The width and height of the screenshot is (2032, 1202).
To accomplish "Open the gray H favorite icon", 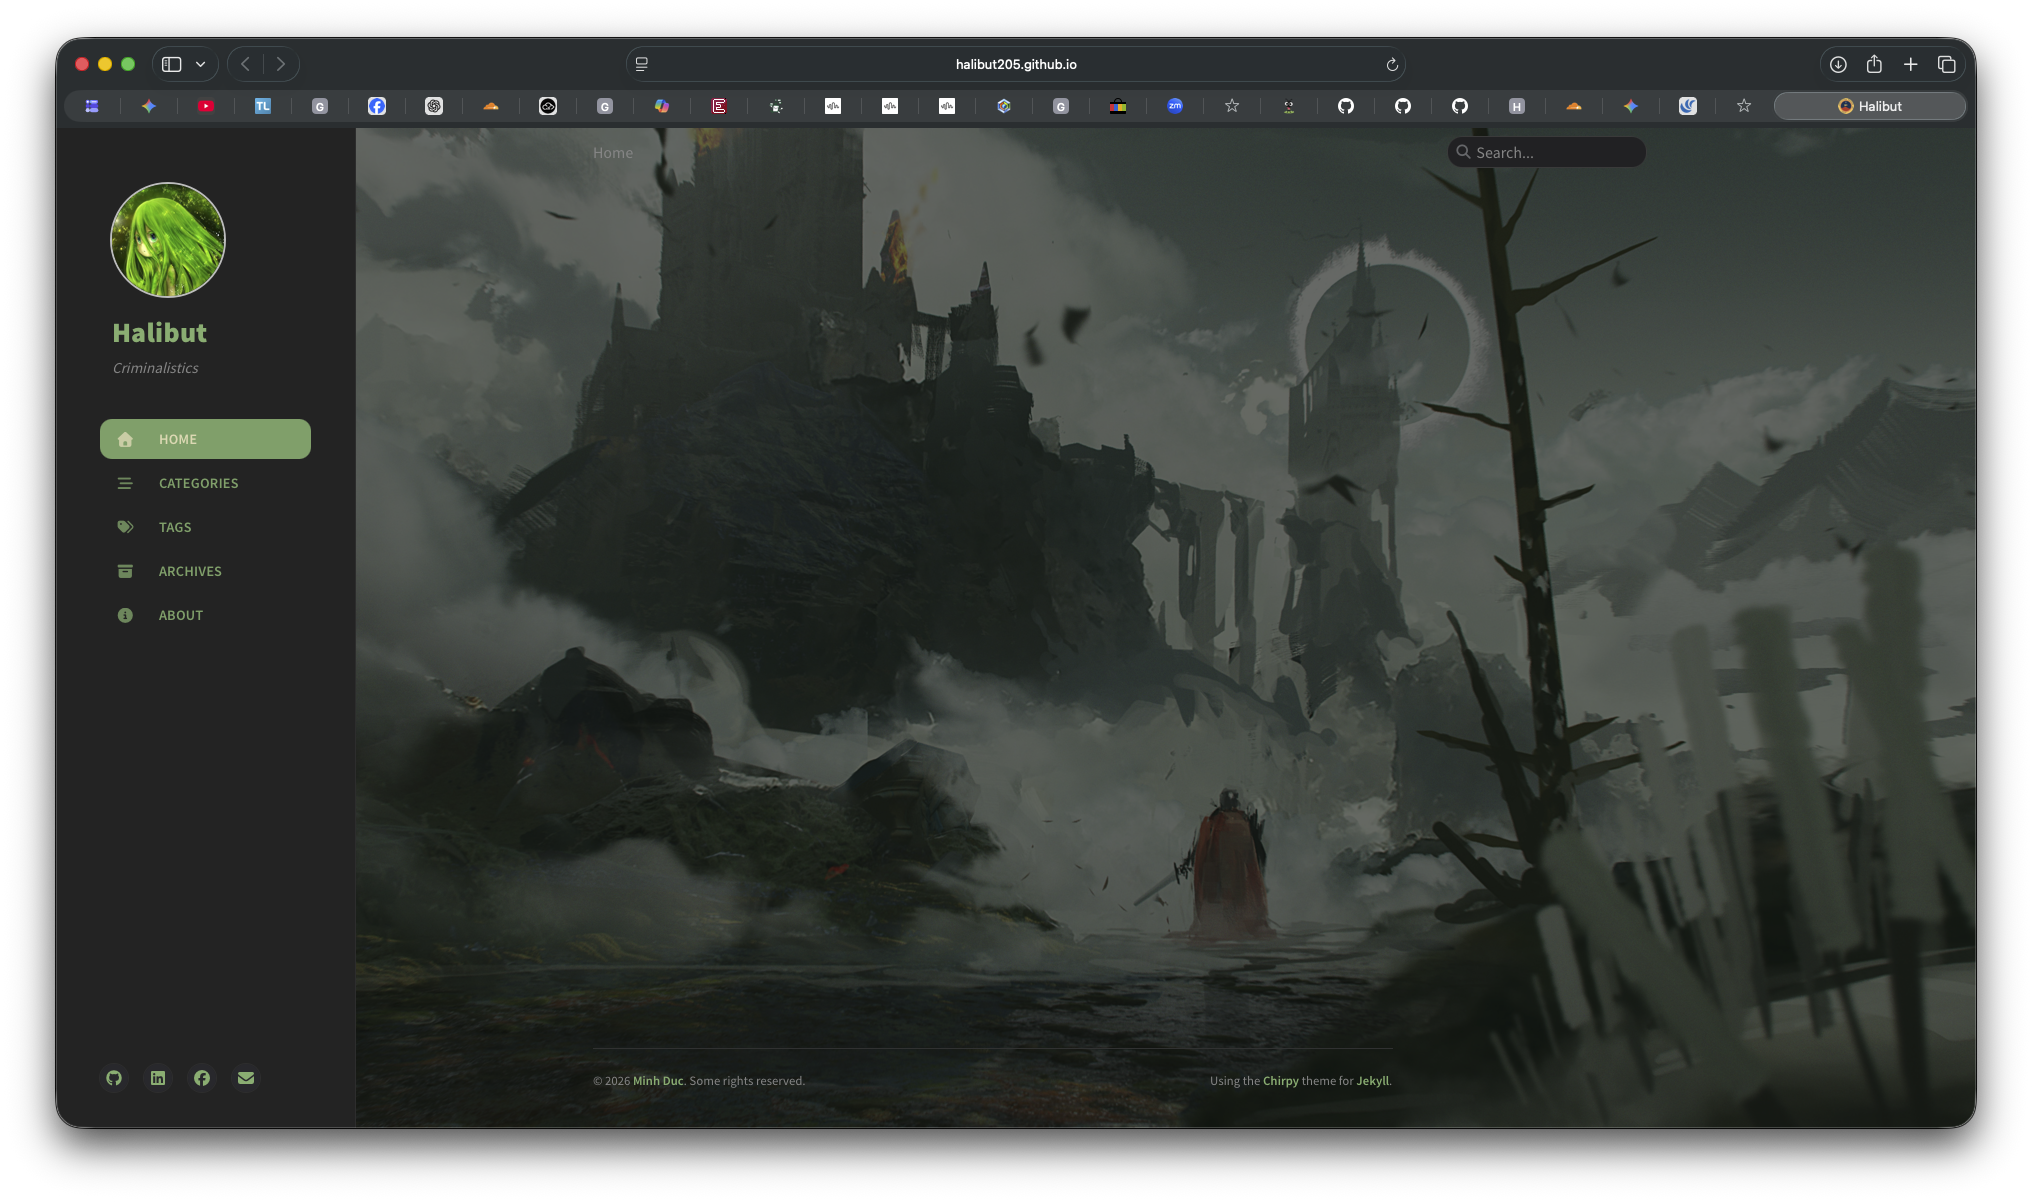I will [1517, 106].
